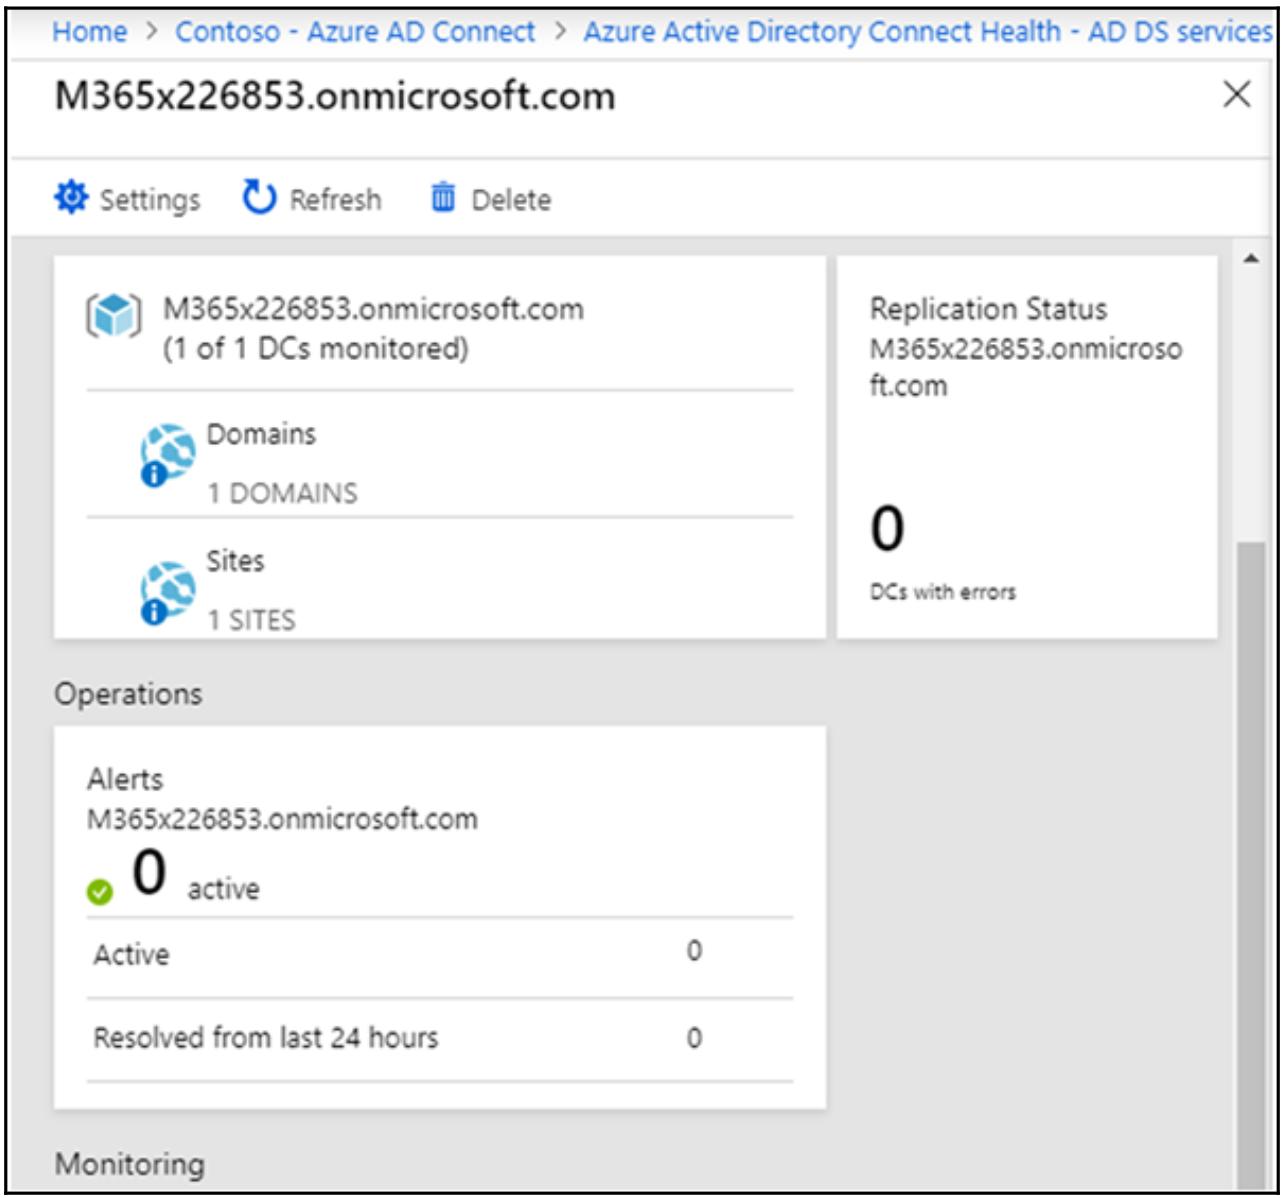Open the Active alerts row
Screen dimensions: 1286x1198
pos(440,954)
